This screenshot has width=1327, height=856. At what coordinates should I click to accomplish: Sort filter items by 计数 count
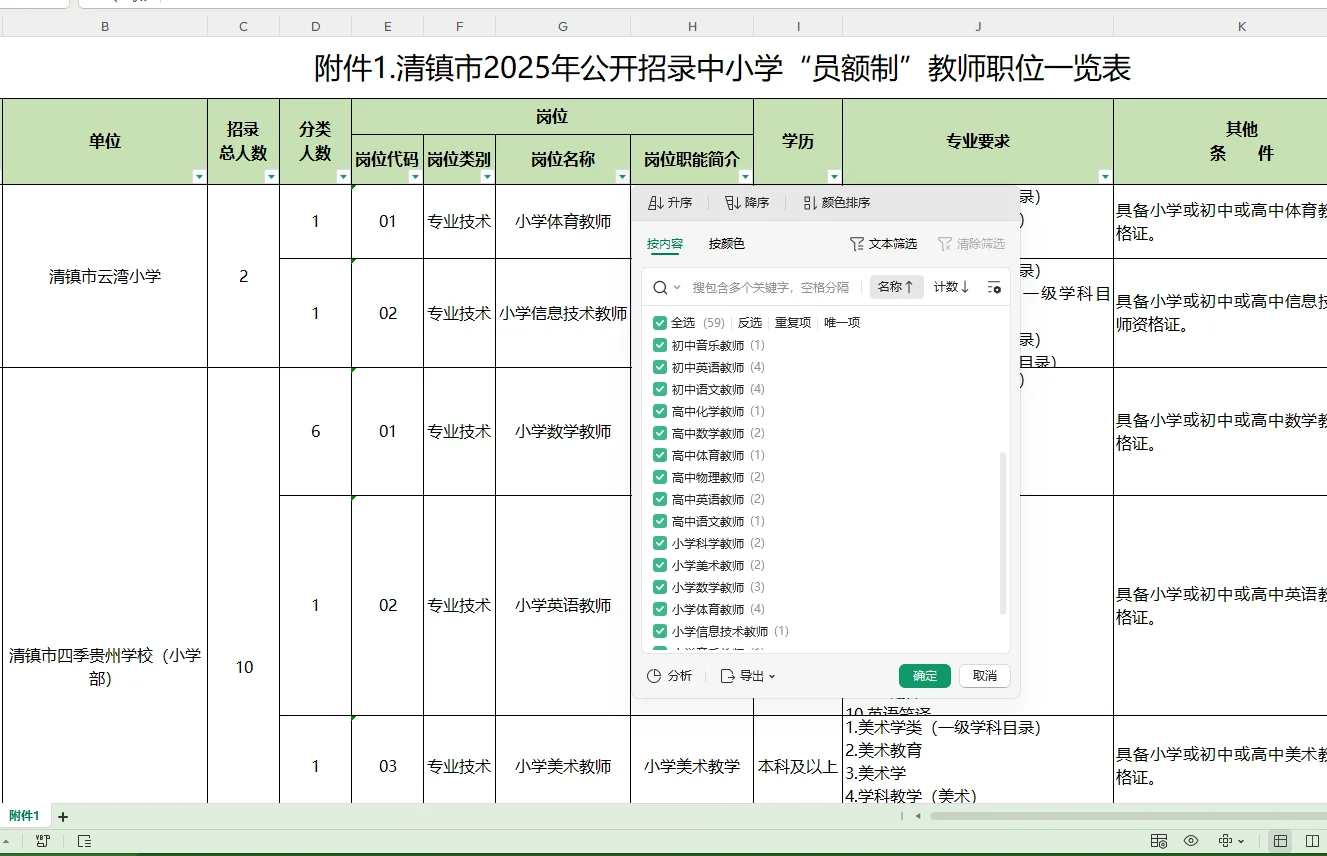(x=952, y=287)
